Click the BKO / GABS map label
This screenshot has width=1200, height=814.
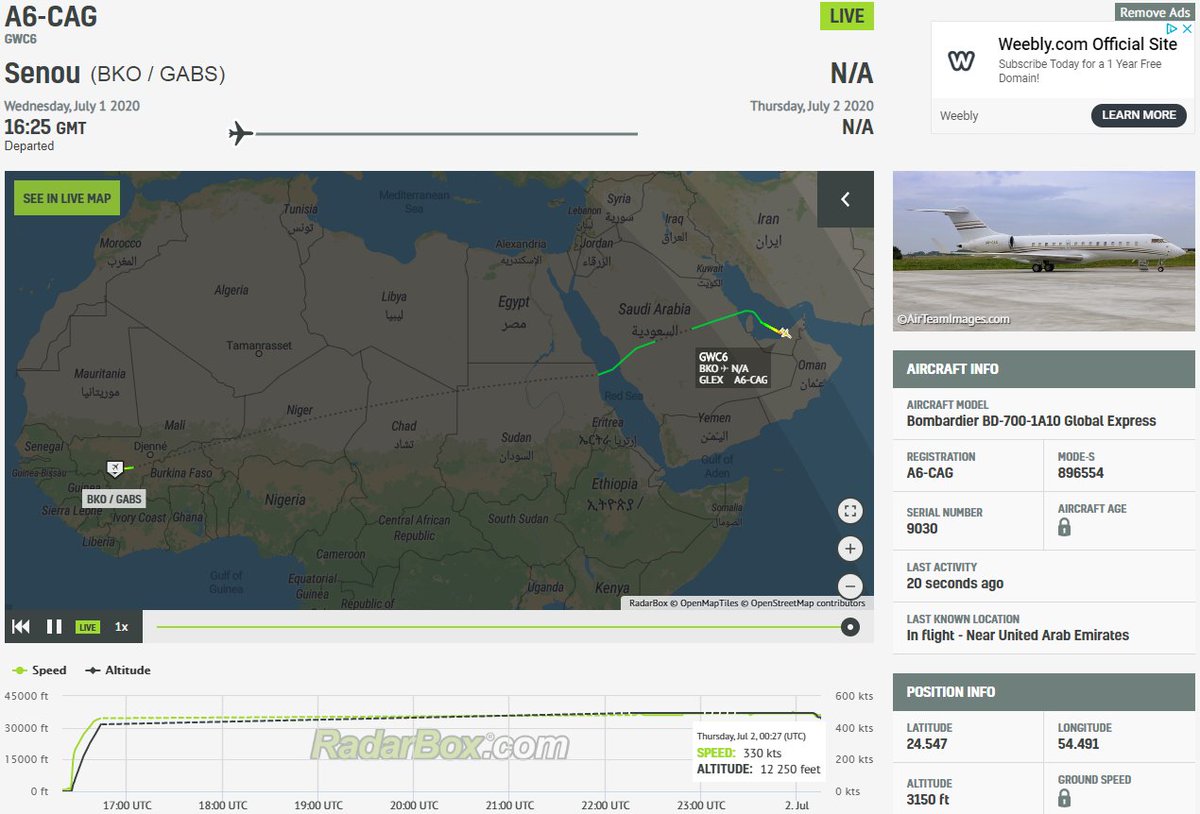click(115, 498)
